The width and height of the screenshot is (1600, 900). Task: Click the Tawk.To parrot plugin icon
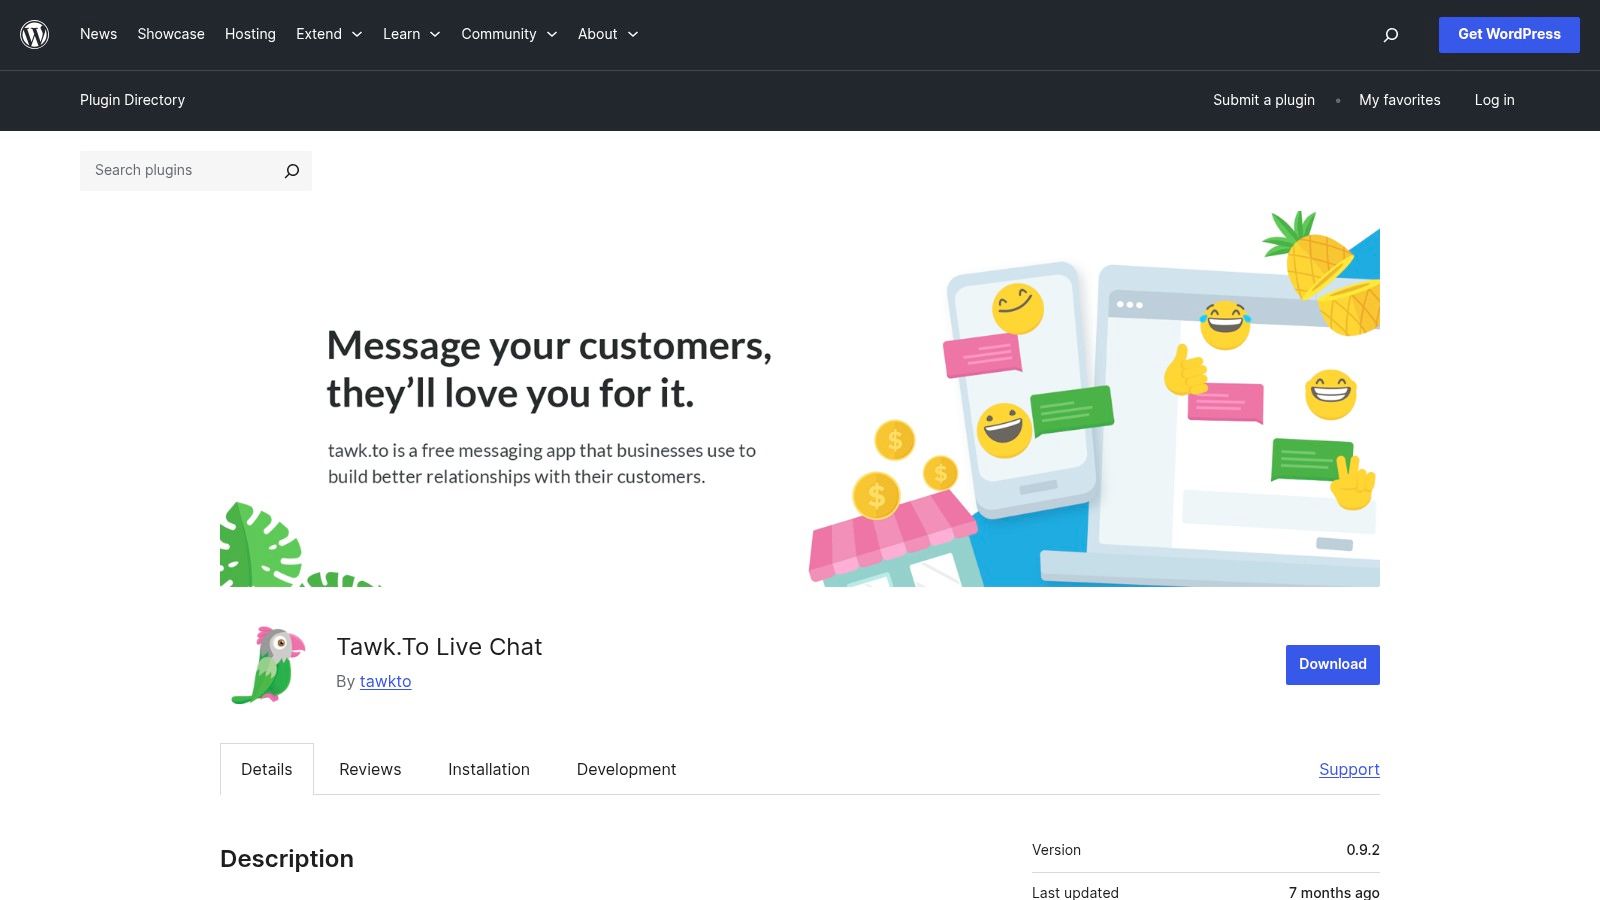point(268,665)
